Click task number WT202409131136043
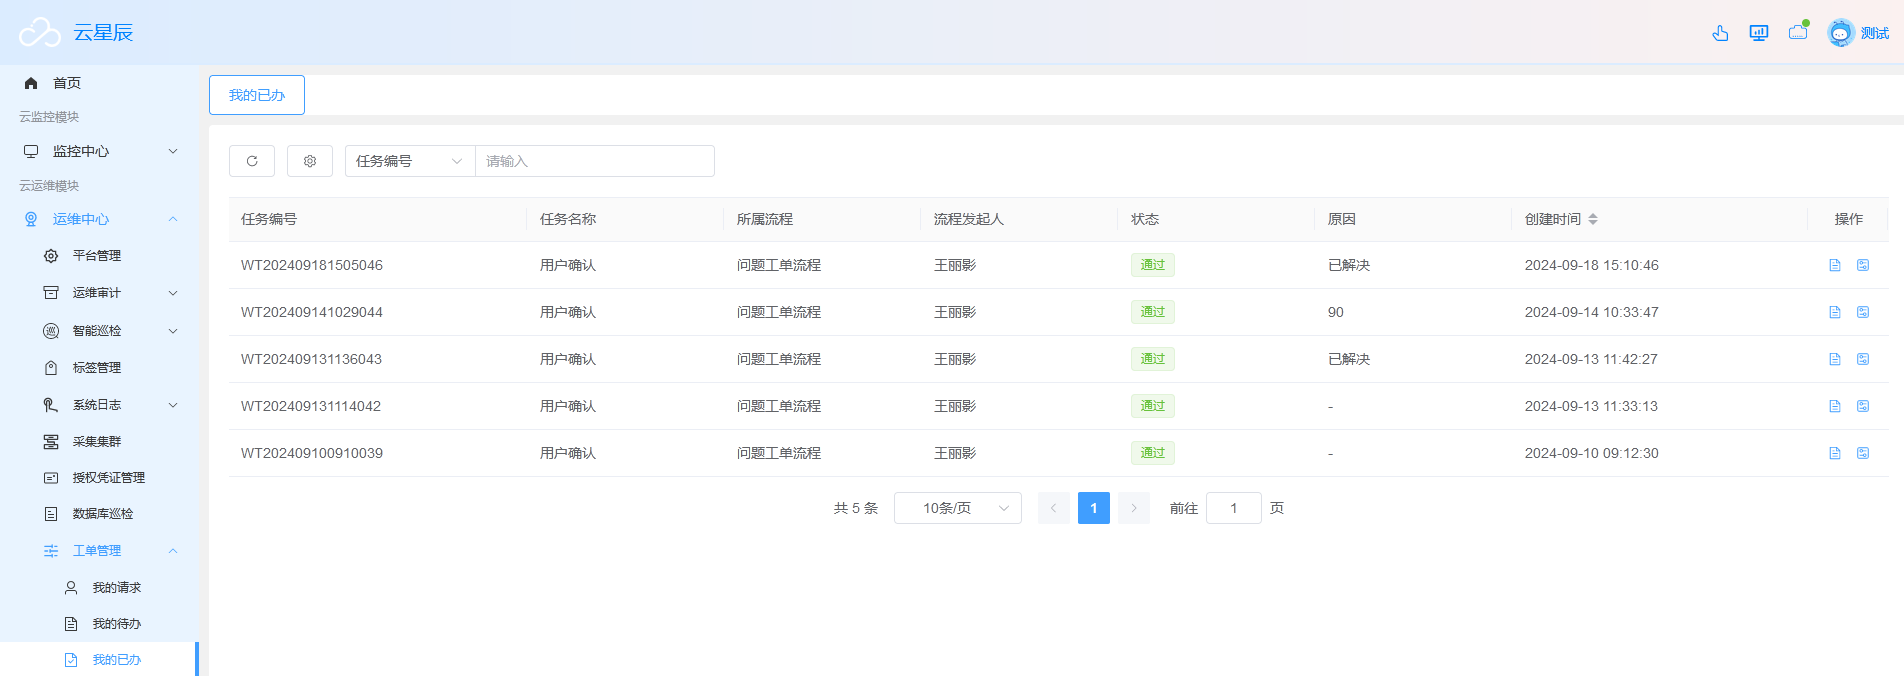The width and height of the screenshot is (1904, 676). click(x=312, y=359)
